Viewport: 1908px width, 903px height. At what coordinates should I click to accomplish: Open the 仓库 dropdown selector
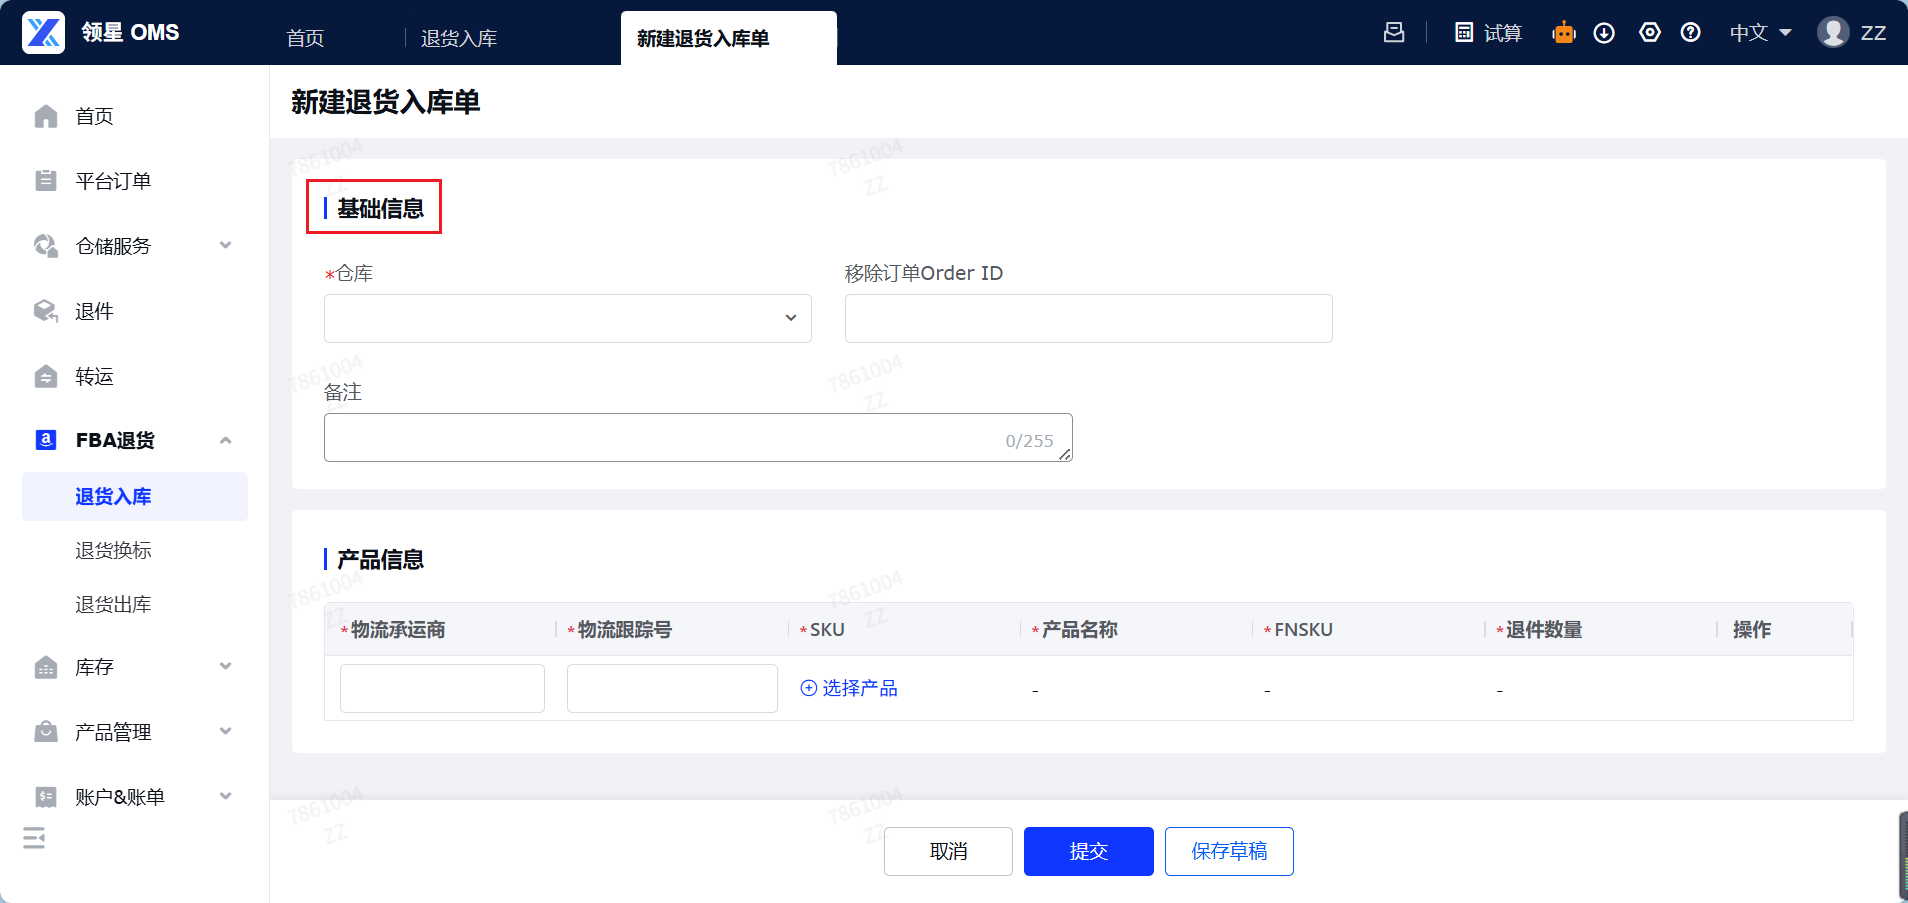pos(568,318)
